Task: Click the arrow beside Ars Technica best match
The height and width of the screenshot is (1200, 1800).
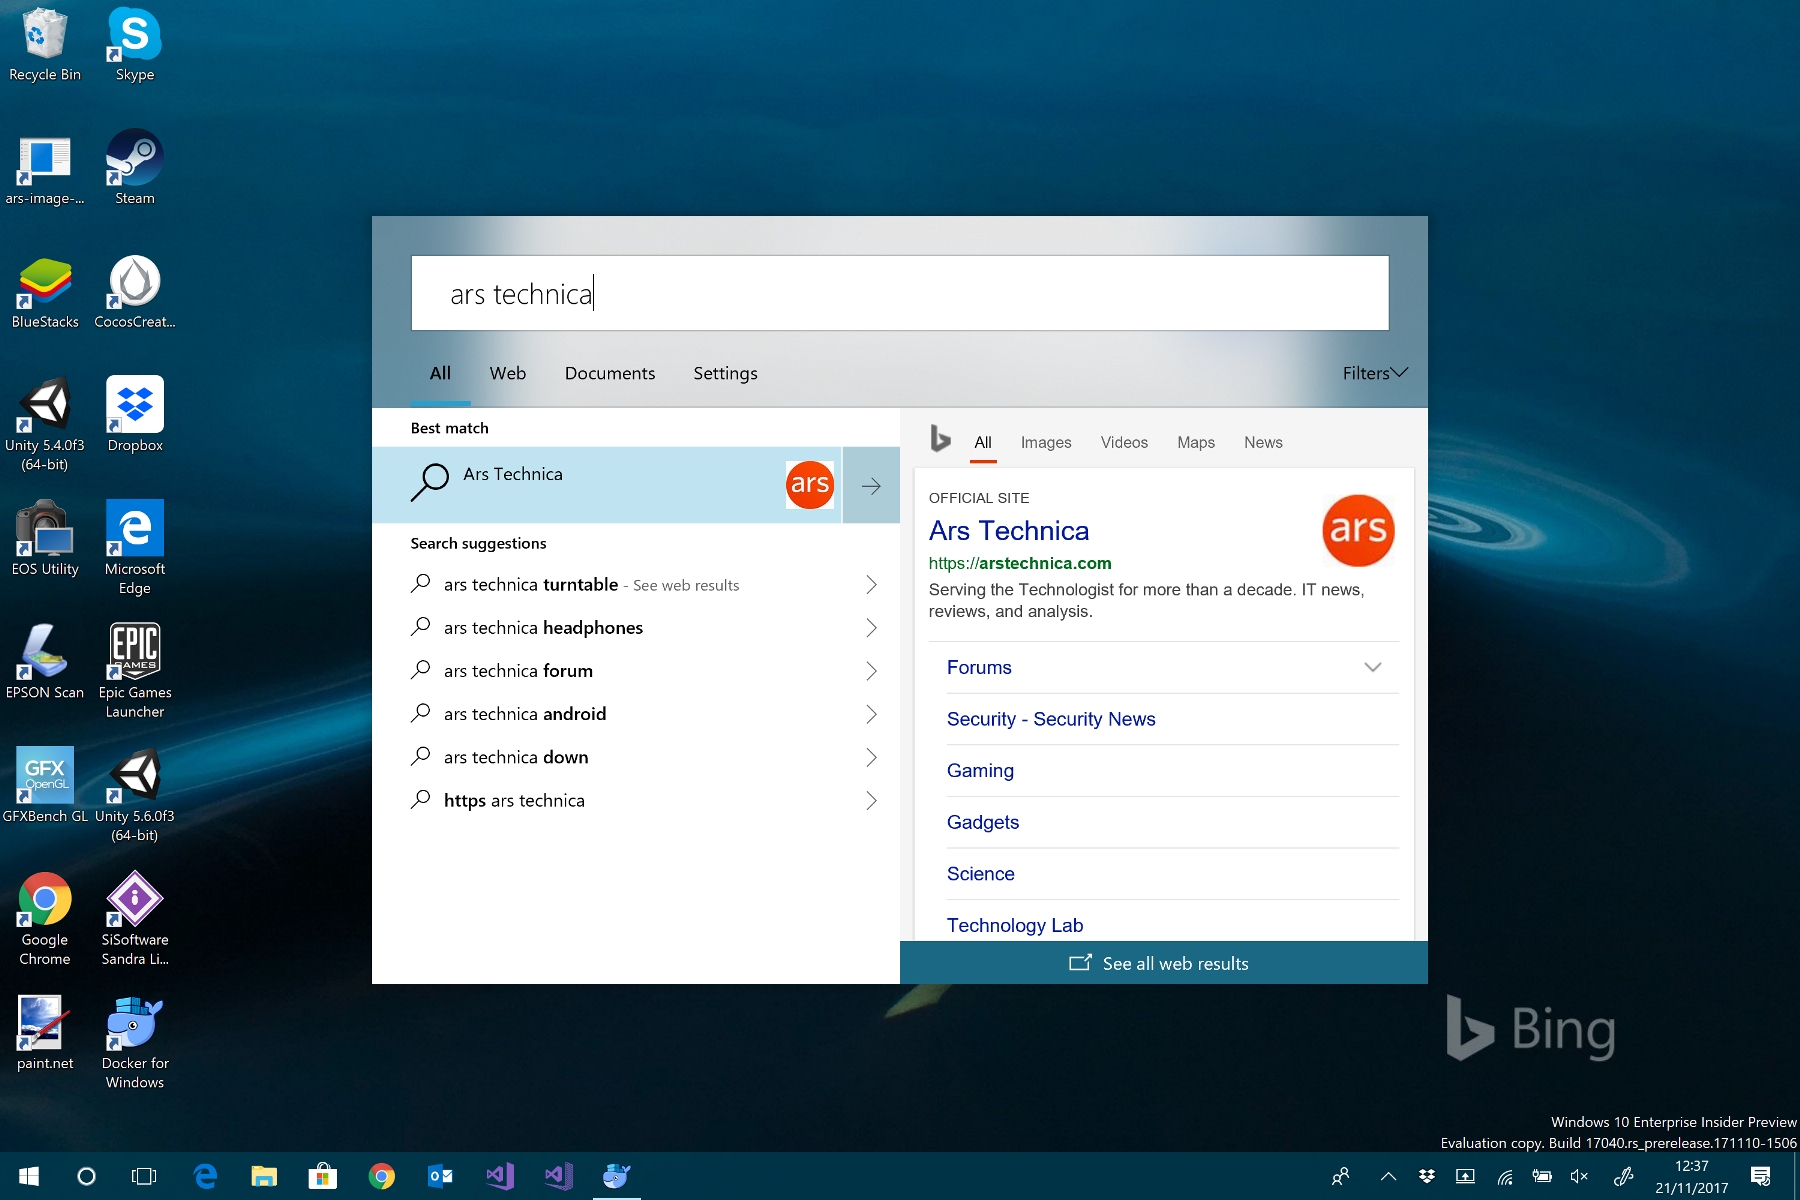Action: pyautogui.click(x=871, y=485)
